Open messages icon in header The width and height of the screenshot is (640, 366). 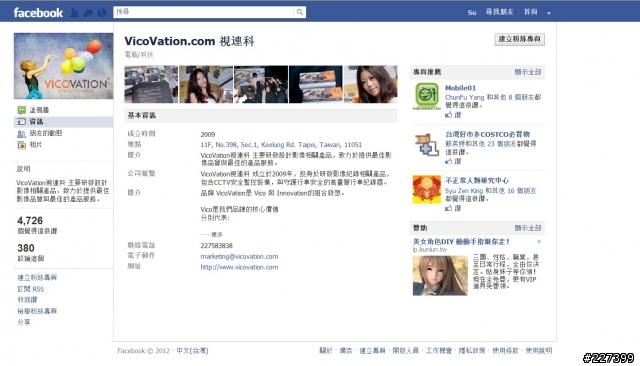pyautogui.click(x=88, y=13)
